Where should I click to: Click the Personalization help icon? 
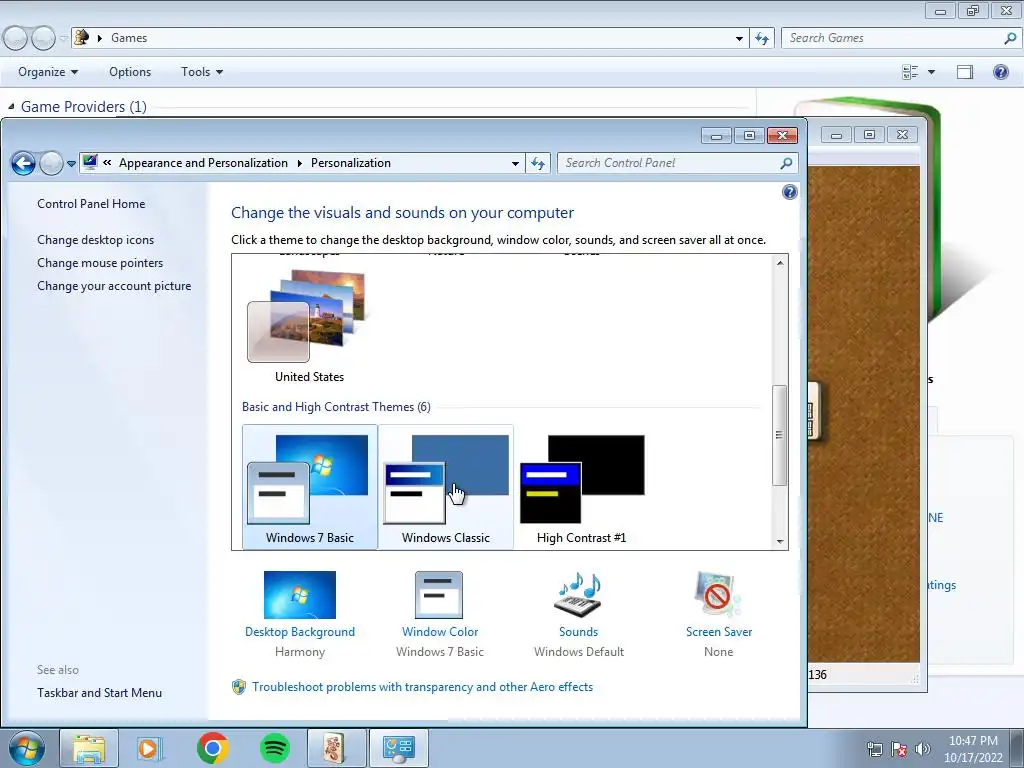[x=790, y=192]
